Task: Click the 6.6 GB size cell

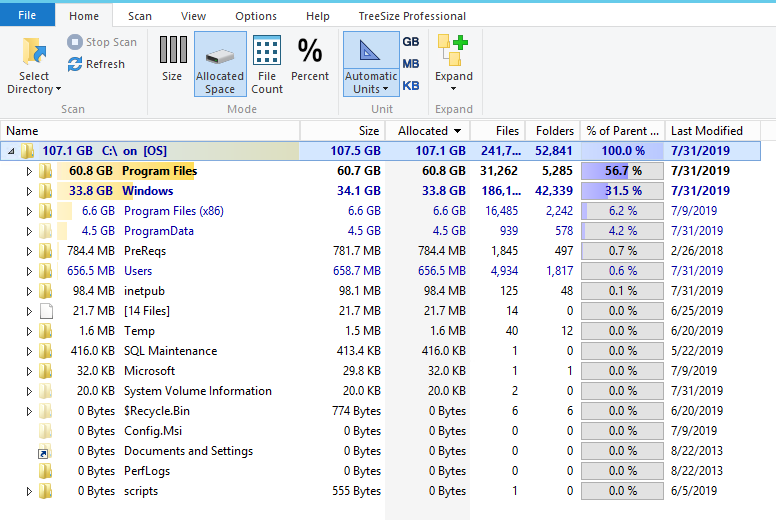Action: 364,211
